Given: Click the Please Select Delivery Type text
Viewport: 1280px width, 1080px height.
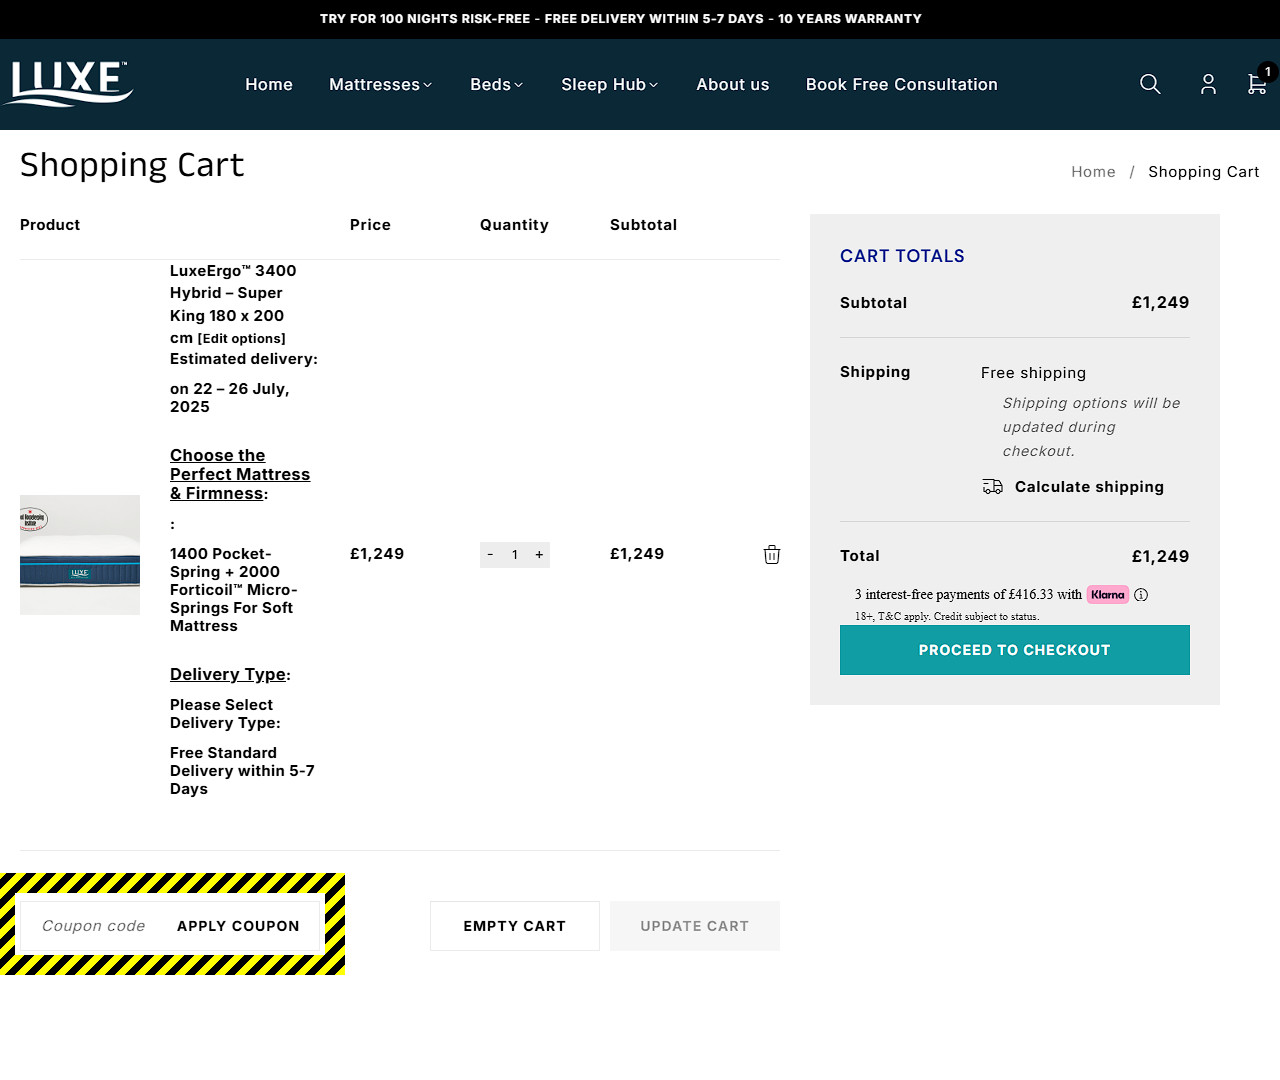Looking at the screenshot, I should click(x=225, y=714).
